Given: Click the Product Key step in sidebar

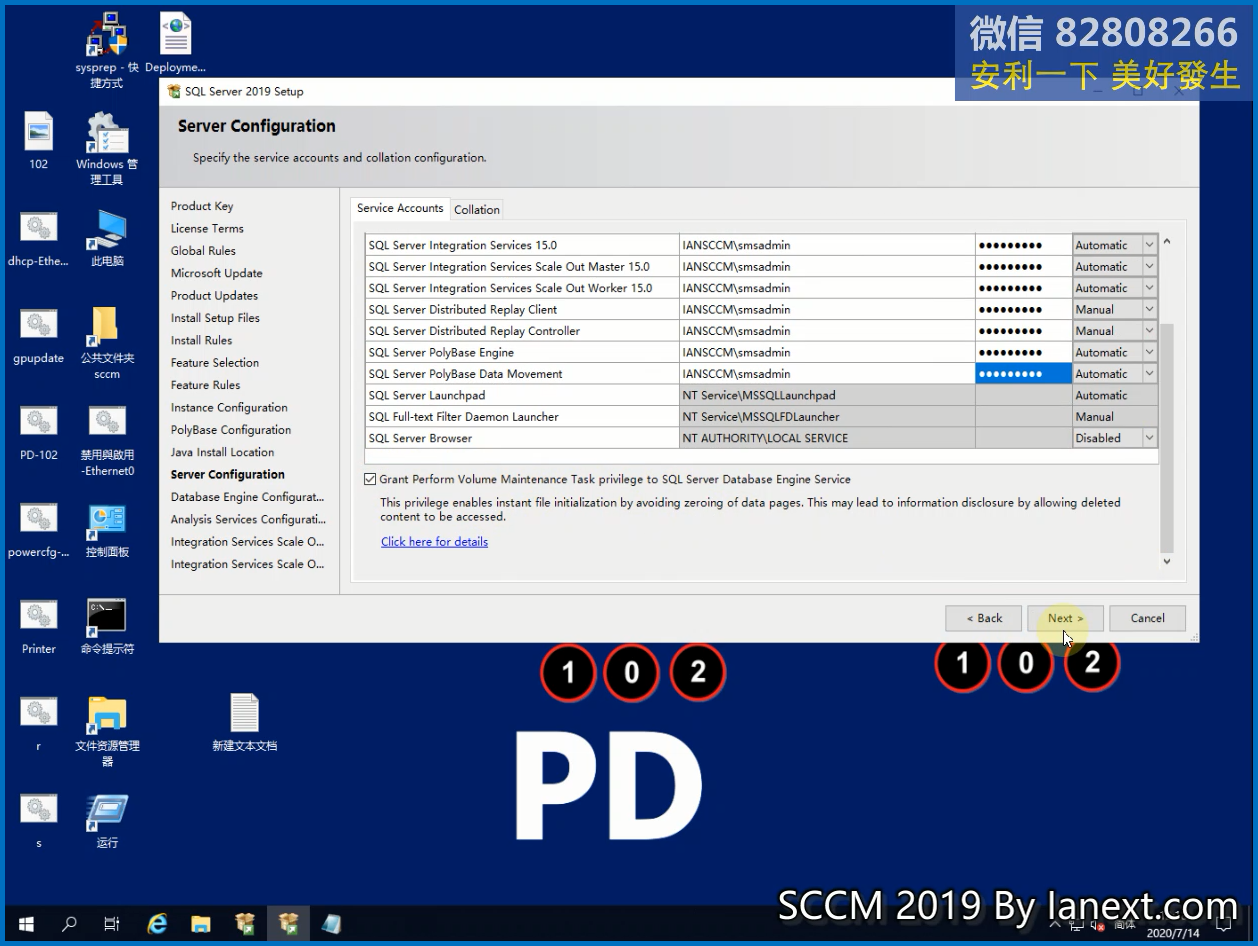Looking at the screenshot, I should tap(202, 206).
